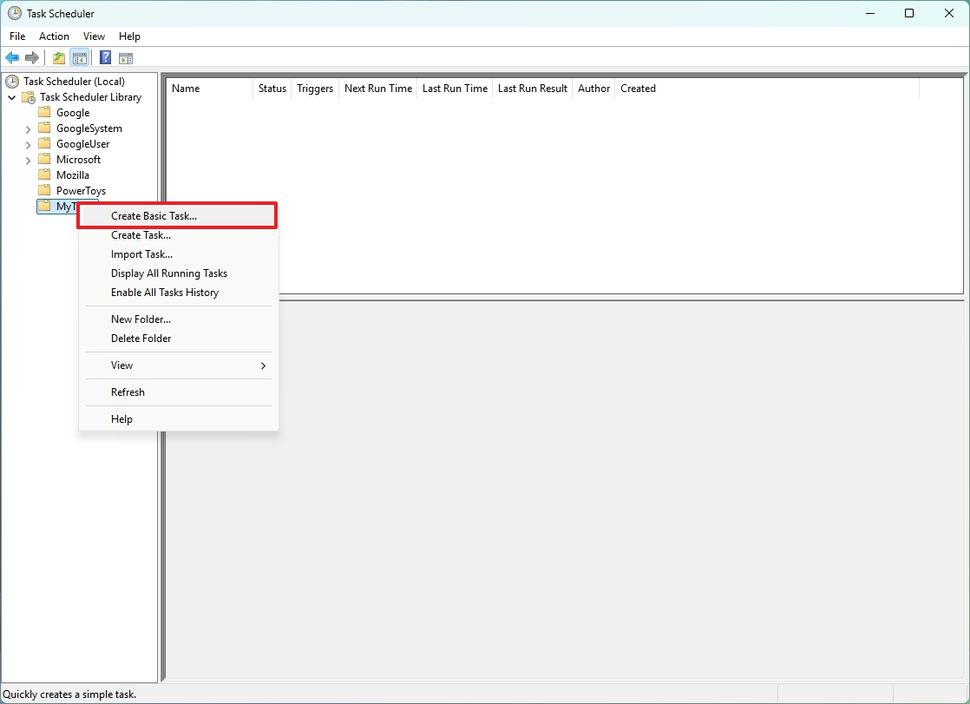Expand the Microsoft folder arrow
Screen dimensions: 970x704
(x=28, y=160)
